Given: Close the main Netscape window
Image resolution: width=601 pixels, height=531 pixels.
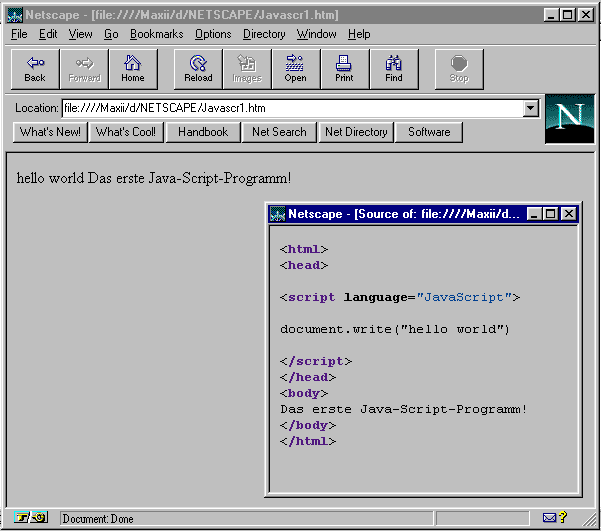Looking at the screenshot, I should click(586, 15).
